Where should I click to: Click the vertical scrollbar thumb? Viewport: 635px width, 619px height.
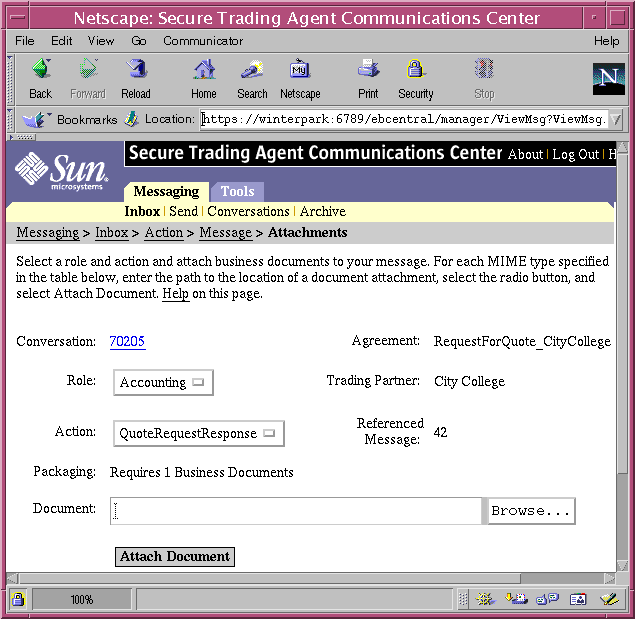[622, 313]
